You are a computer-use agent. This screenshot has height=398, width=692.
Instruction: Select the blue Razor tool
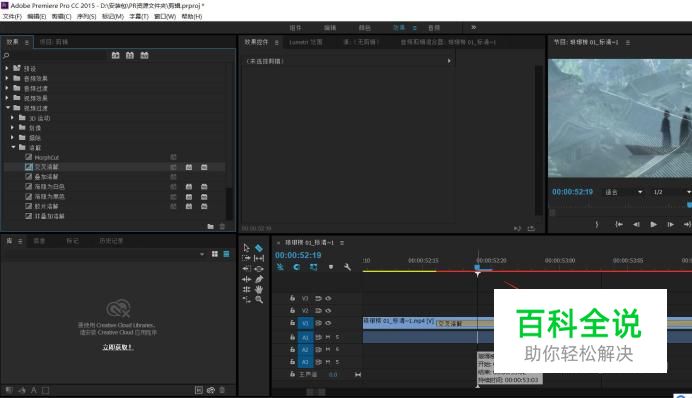[x=259, y=248]
